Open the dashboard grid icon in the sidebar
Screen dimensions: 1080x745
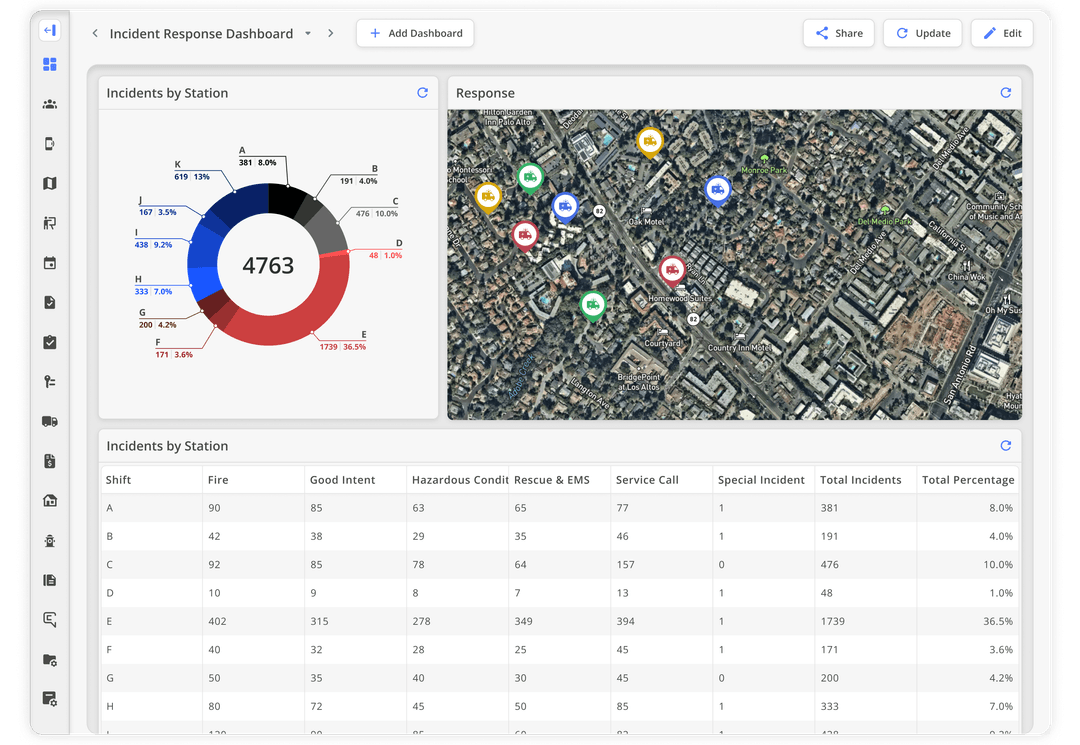coord(49,63)
